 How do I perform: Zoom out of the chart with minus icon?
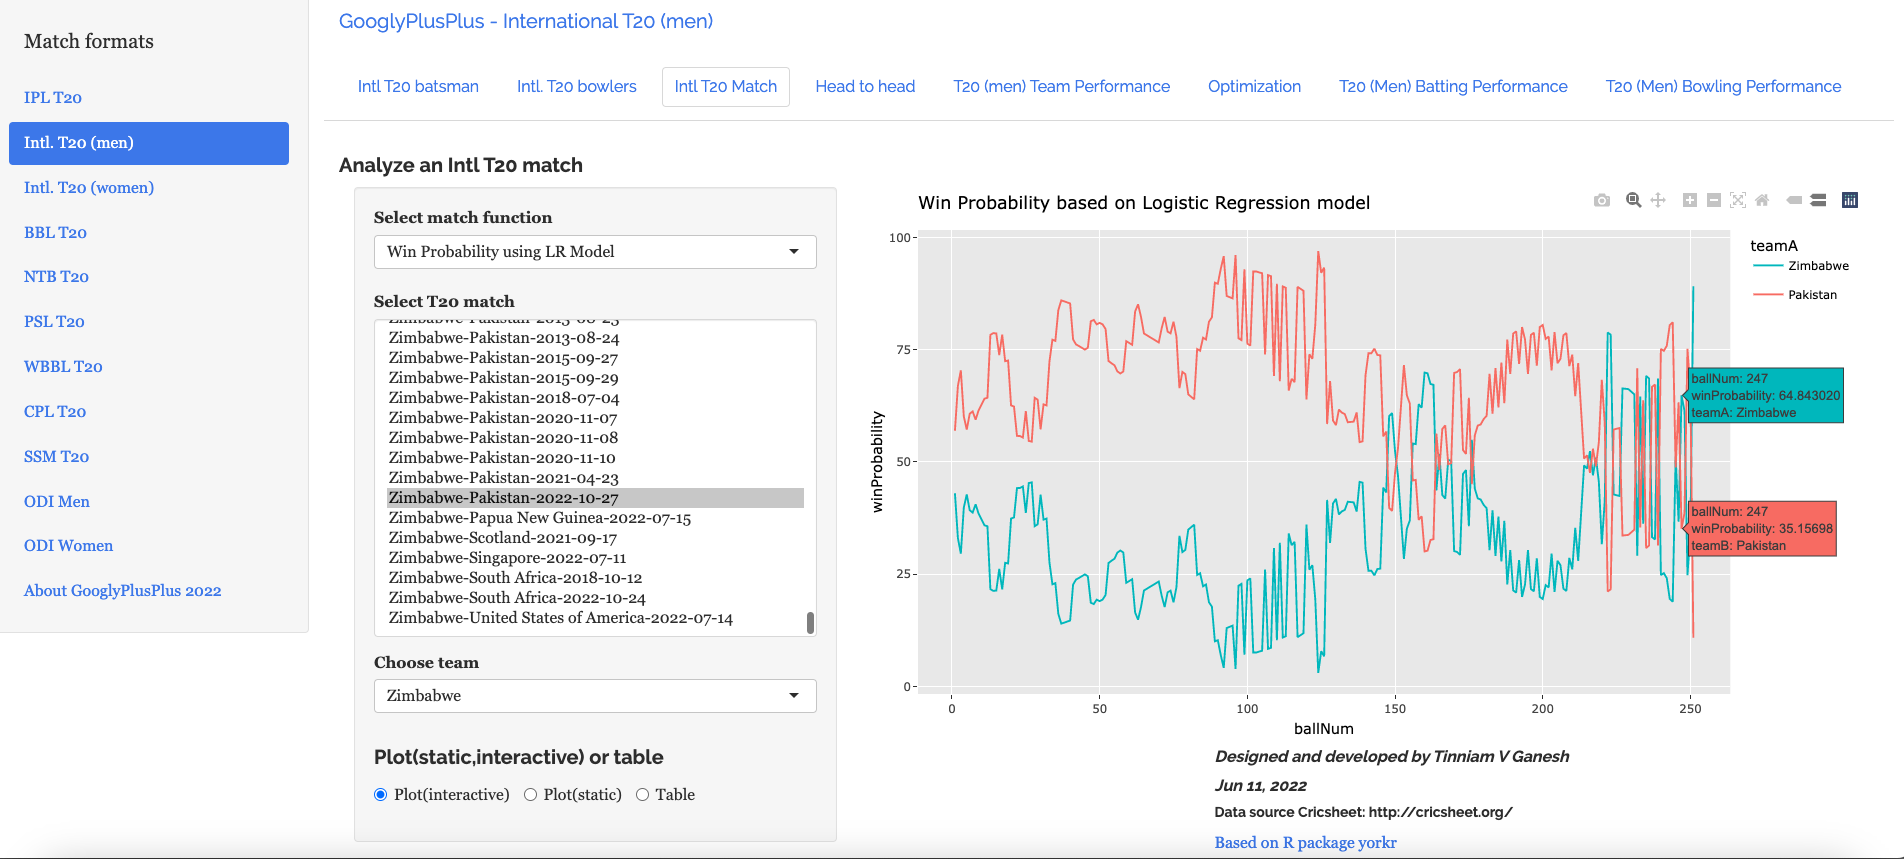coord(1714,200)
